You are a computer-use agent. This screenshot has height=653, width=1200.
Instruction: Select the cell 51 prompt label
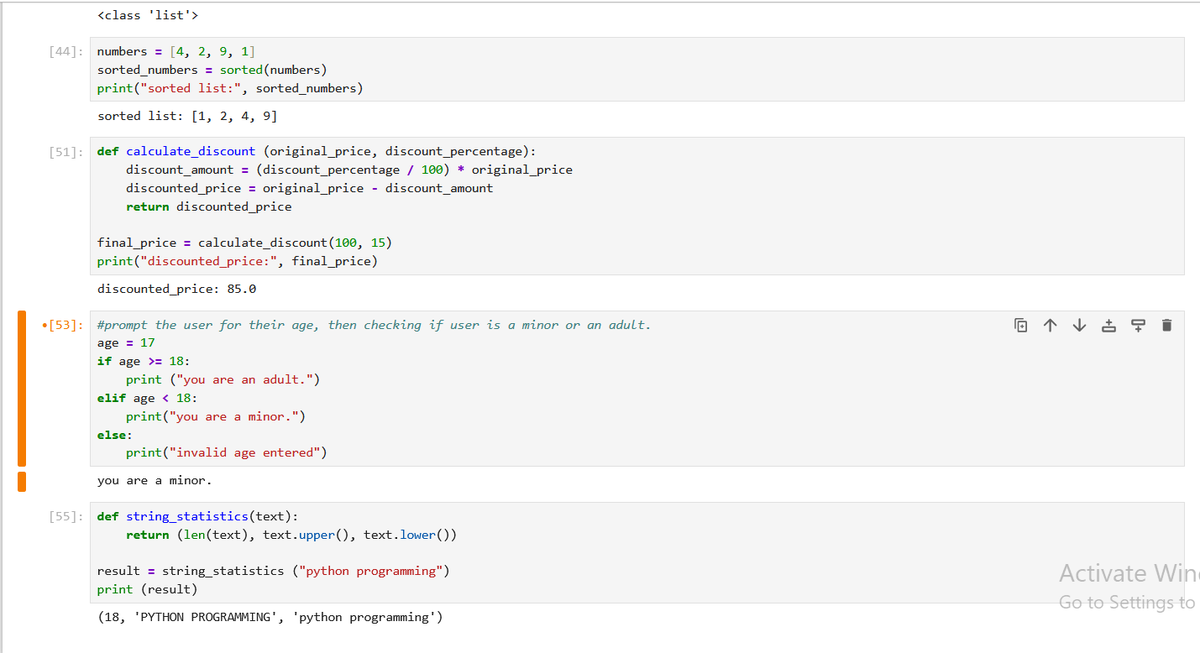[67, 152]
